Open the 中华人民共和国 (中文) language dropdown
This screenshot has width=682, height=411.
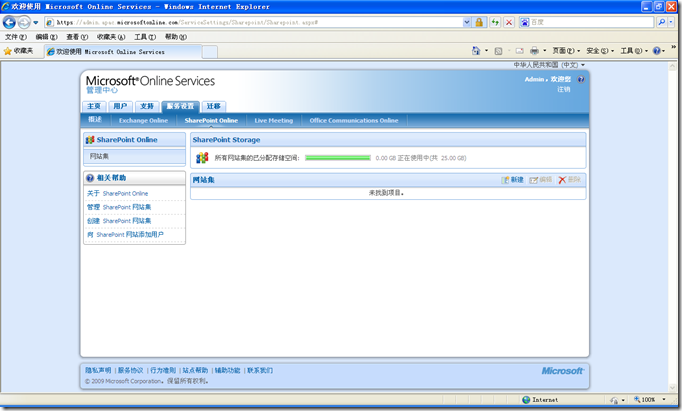coord(549,65)
